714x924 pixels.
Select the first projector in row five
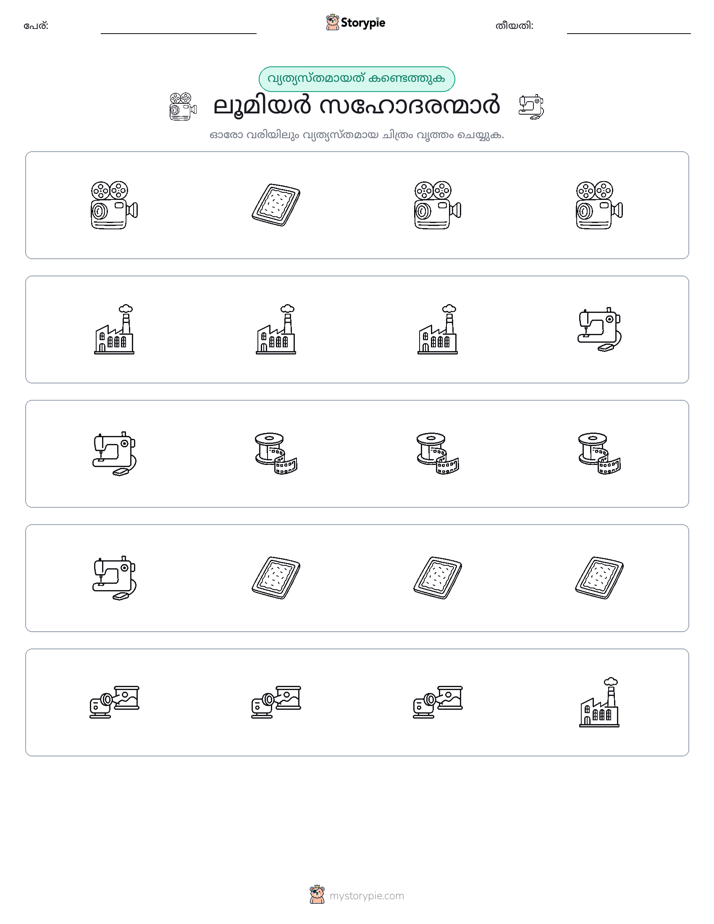[x=114, y=702]
